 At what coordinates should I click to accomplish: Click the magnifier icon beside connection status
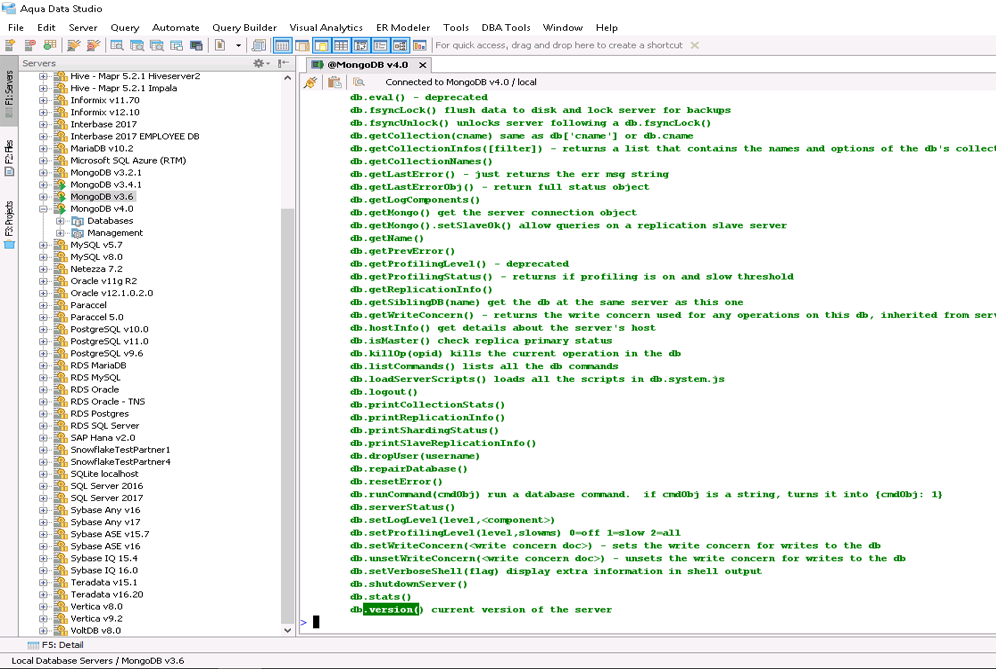coord(359,82)
